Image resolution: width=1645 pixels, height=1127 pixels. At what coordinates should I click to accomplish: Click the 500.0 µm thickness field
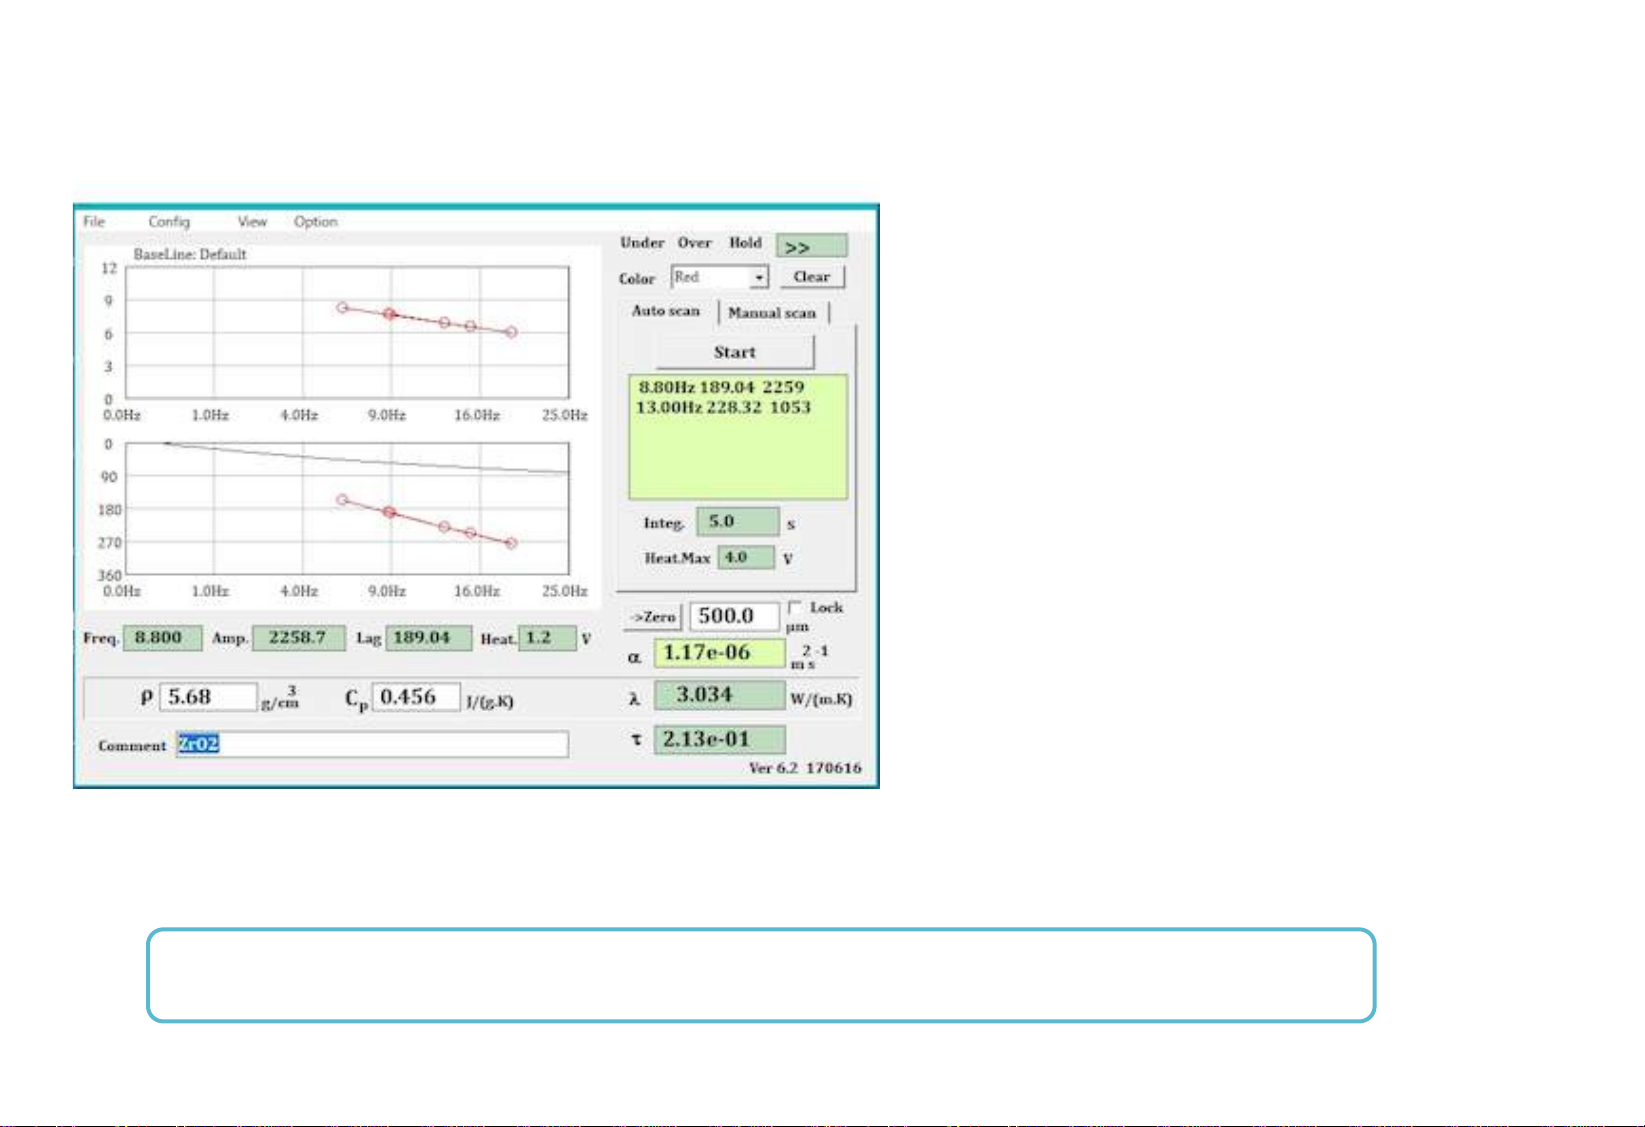click(733, 616)
